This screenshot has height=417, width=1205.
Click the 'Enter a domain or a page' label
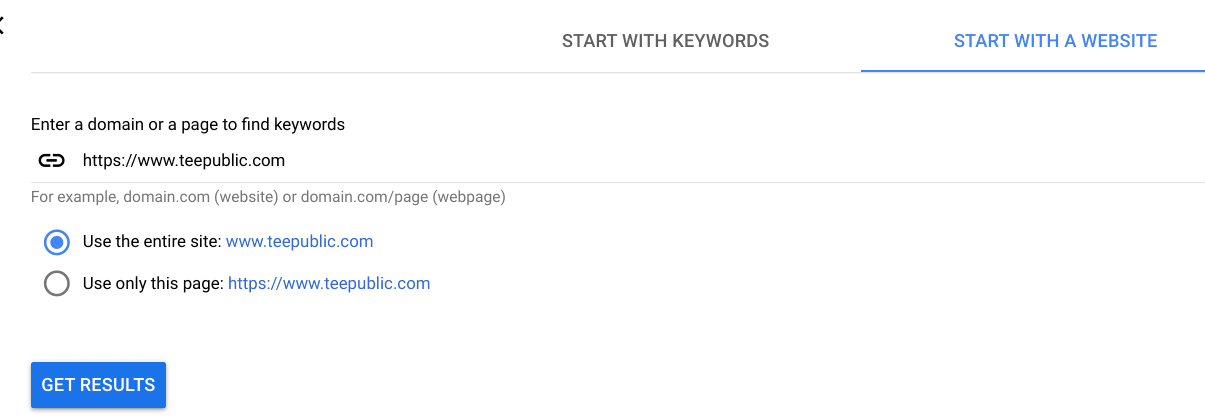(x=188, y=125)
